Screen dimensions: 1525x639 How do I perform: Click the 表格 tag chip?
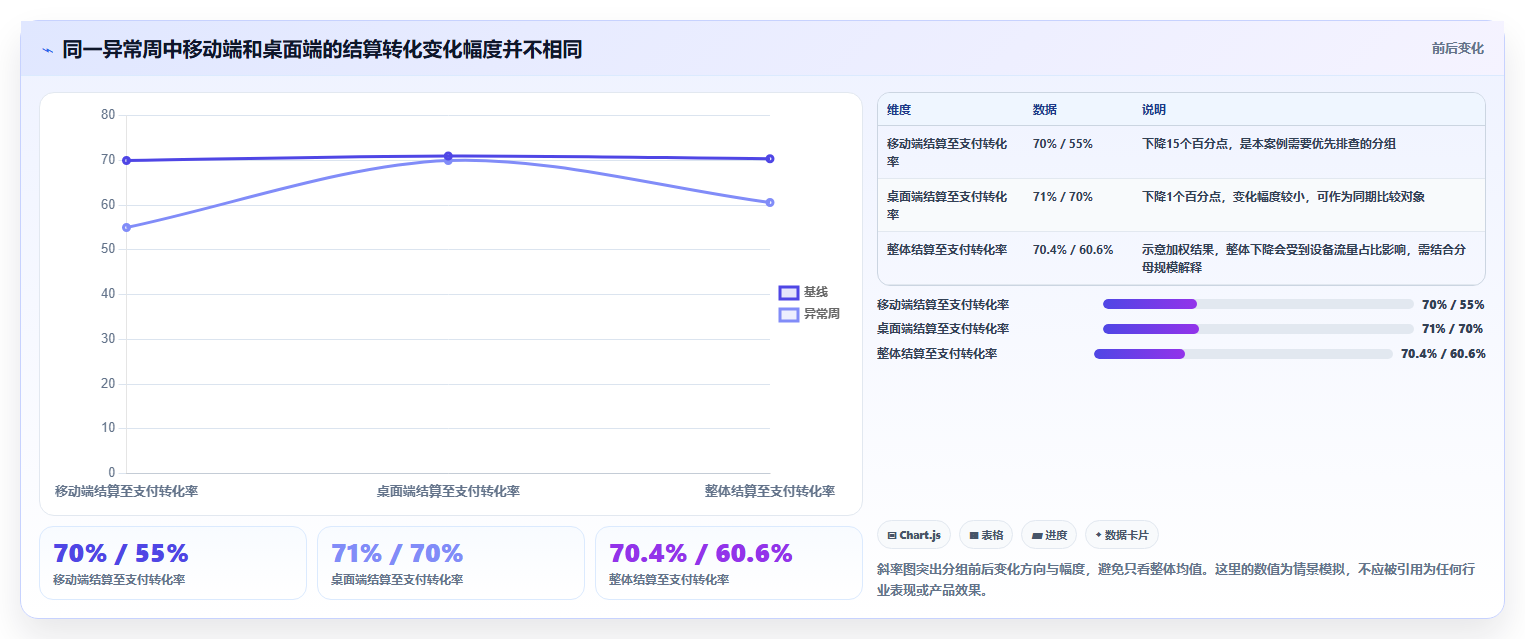pyautogui.click(x=986, y=535)
